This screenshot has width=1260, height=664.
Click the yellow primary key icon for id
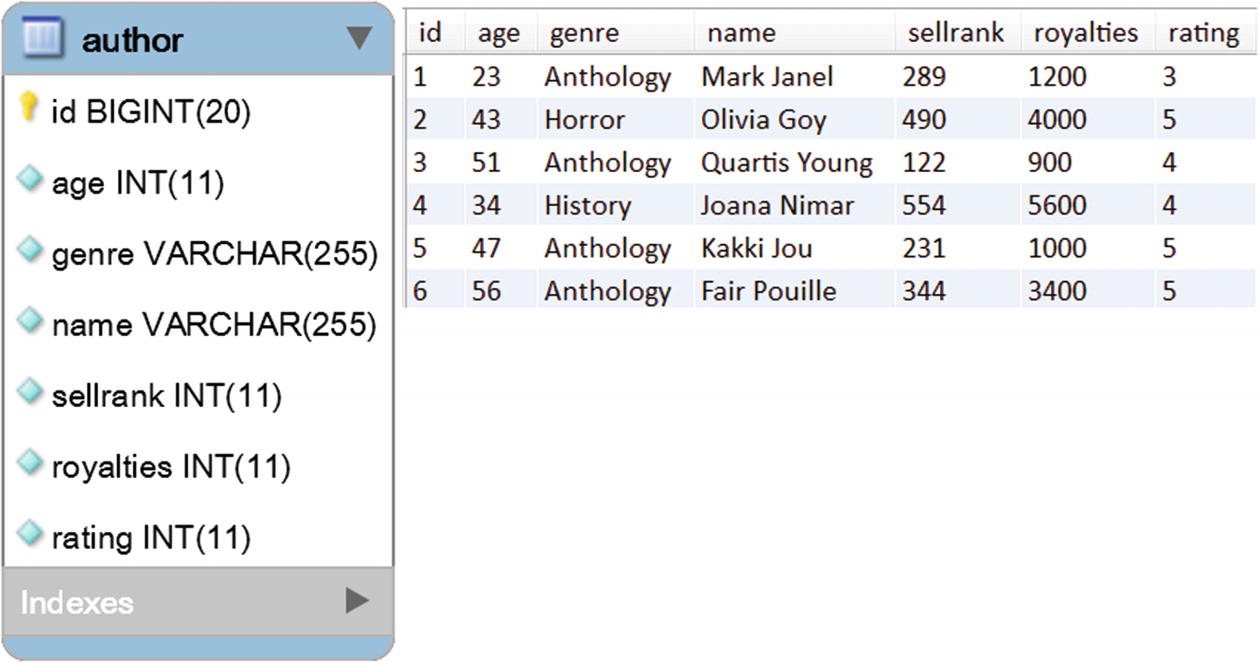tap(30, 109)
